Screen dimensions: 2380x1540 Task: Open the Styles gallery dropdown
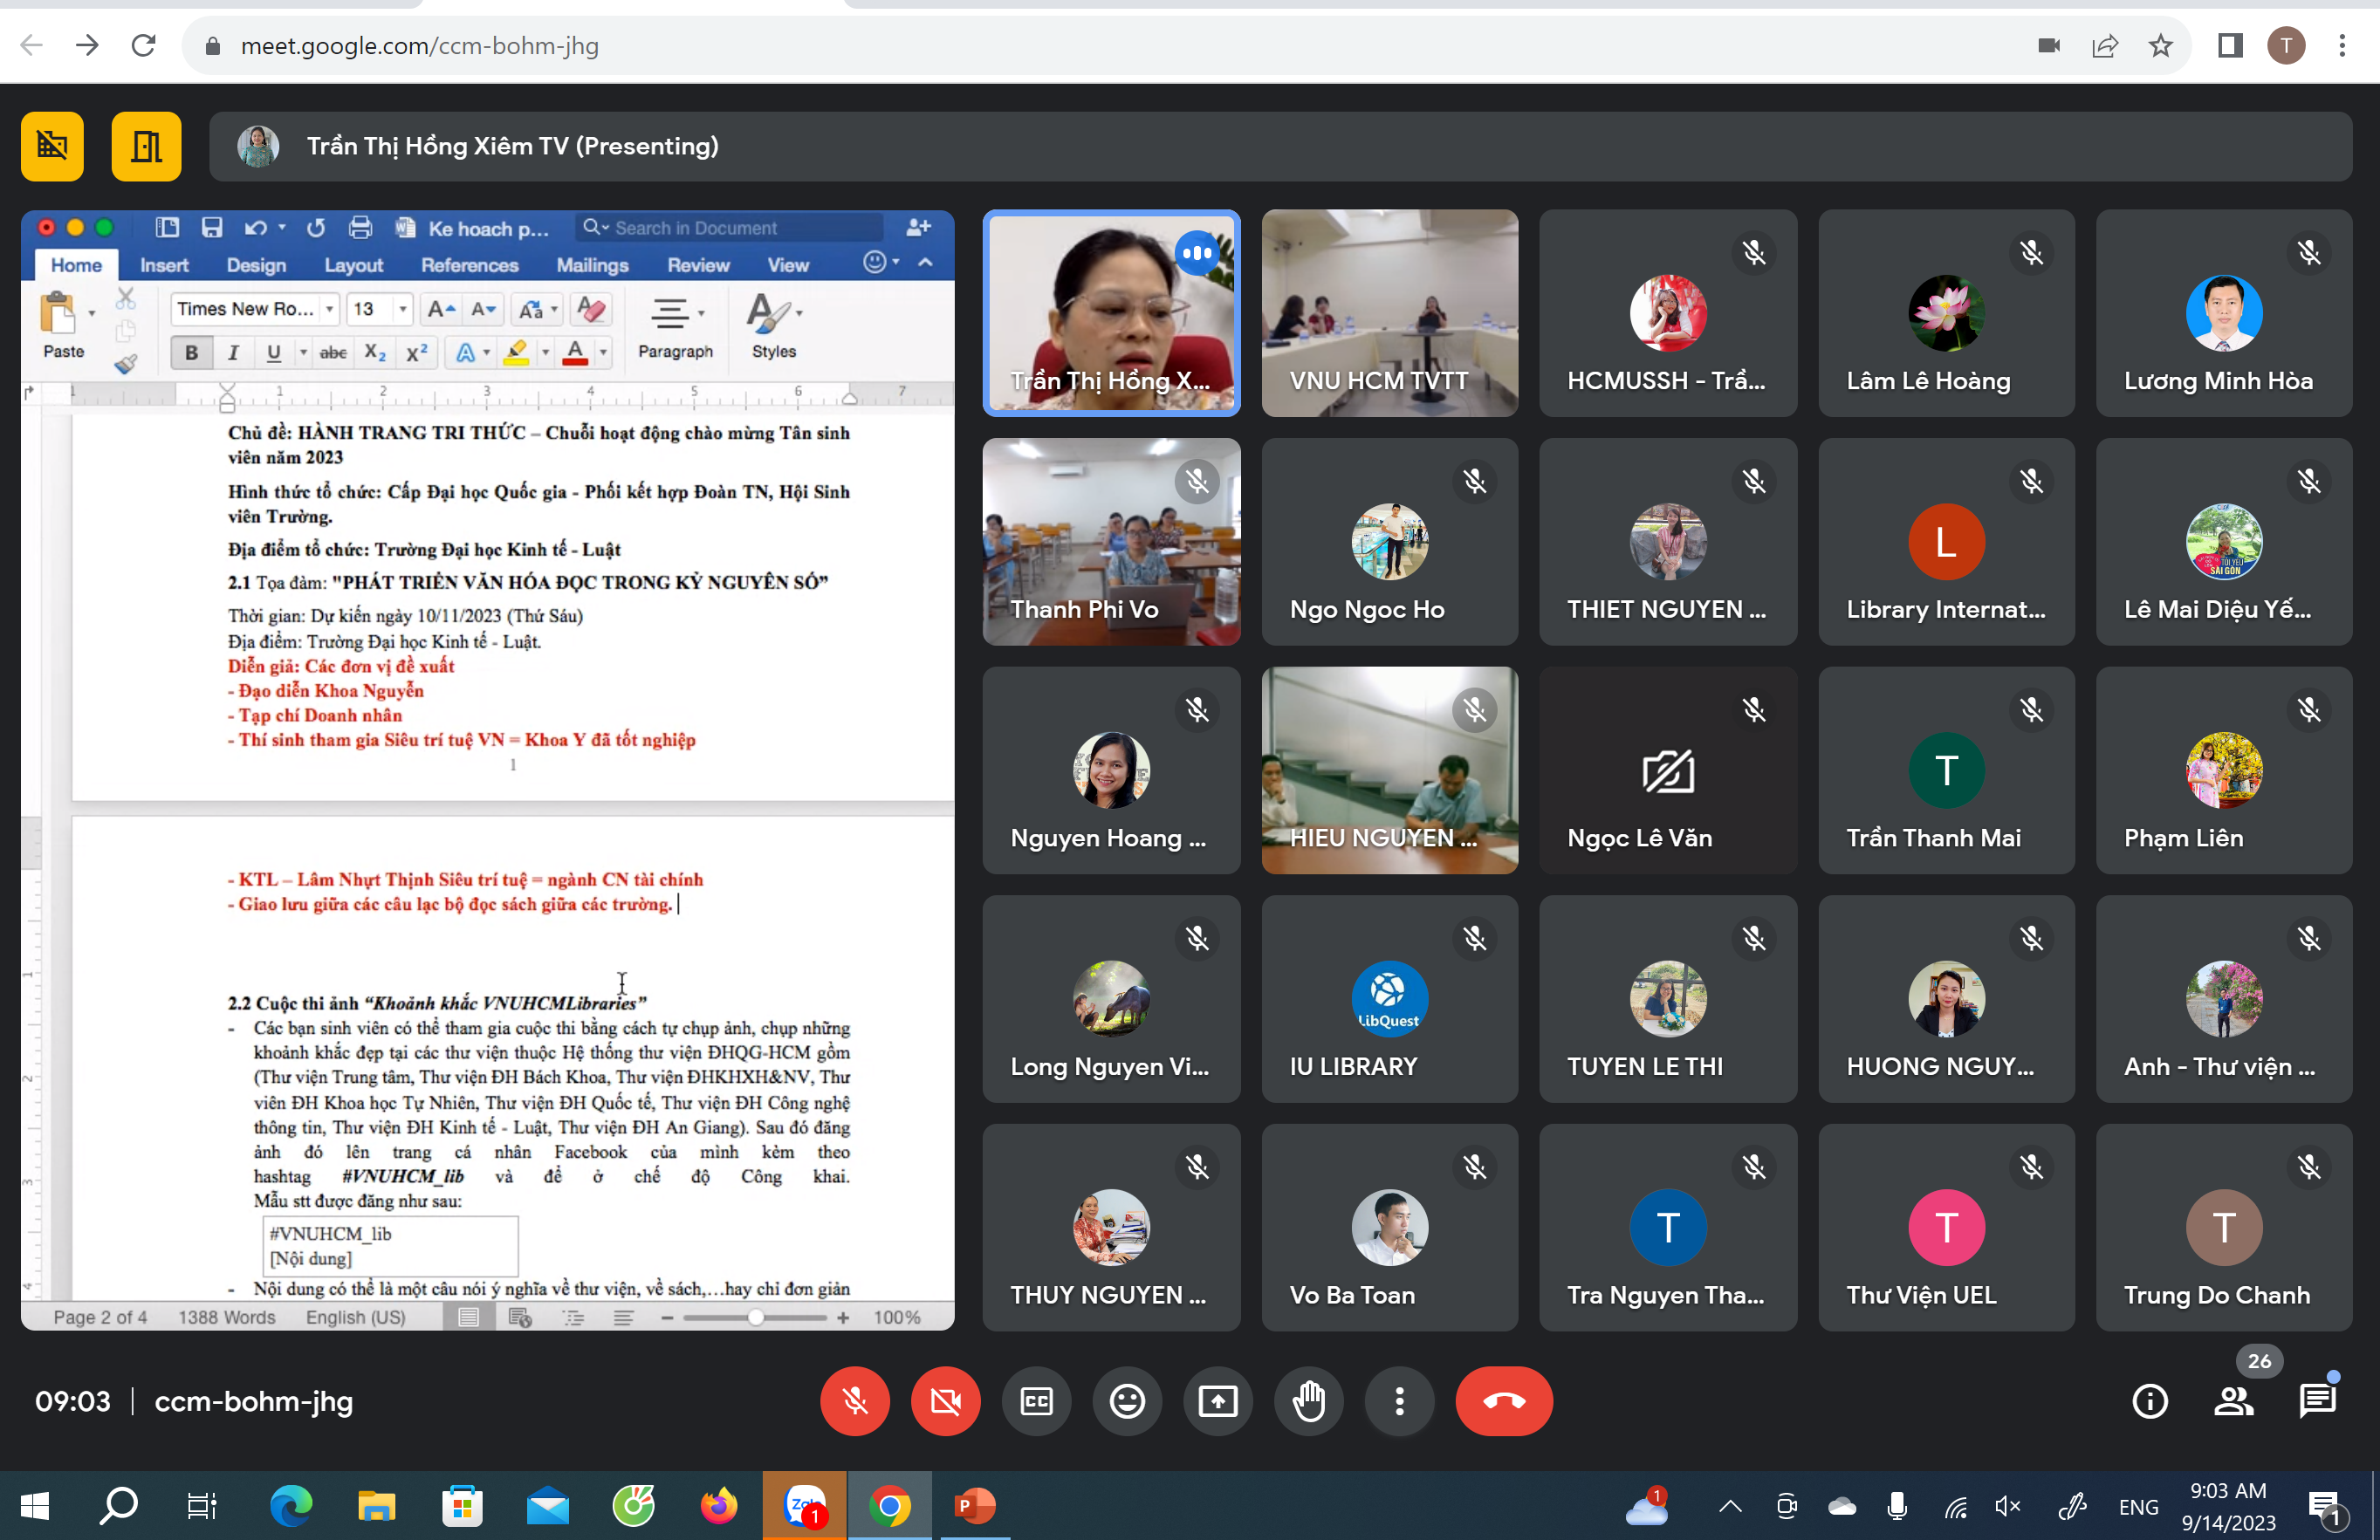pyautogui.click(x=774, y=326)
